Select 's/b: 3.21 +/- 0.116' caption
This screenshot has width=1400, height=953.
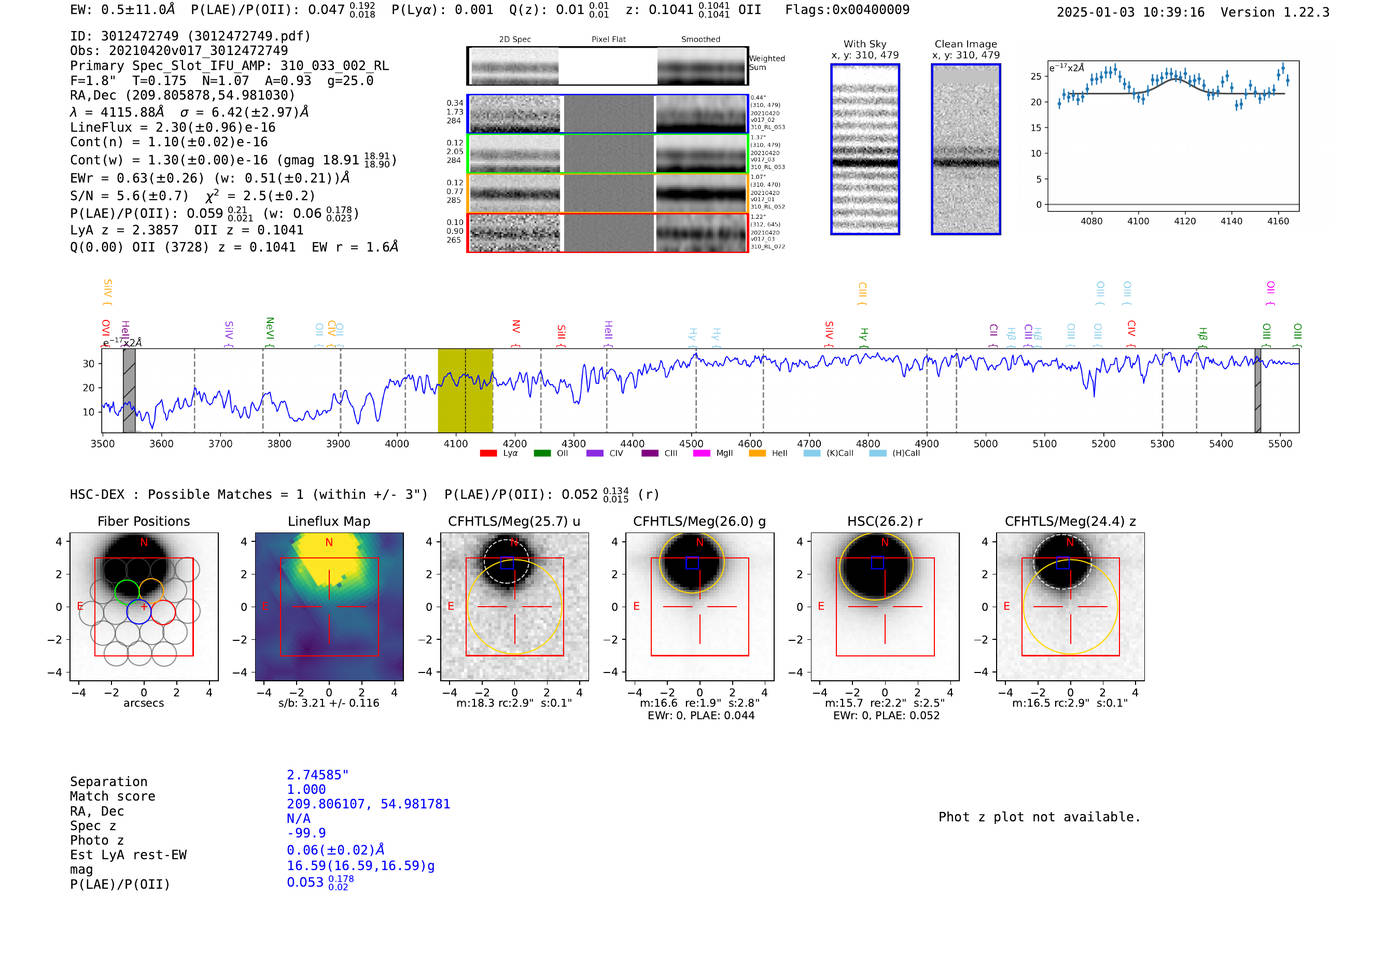click(329, 703)
